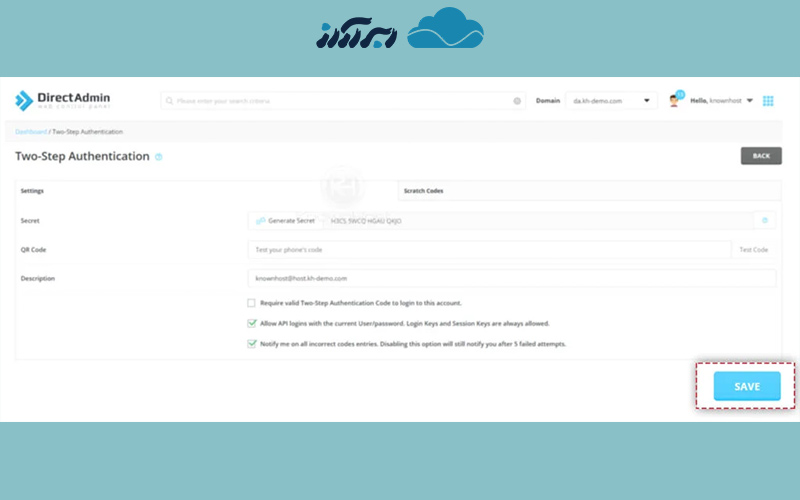The image size is (800, 500).
Task: Toggle Notify me on incorrect codes checkbox
Action: click(x=252, y=343)
